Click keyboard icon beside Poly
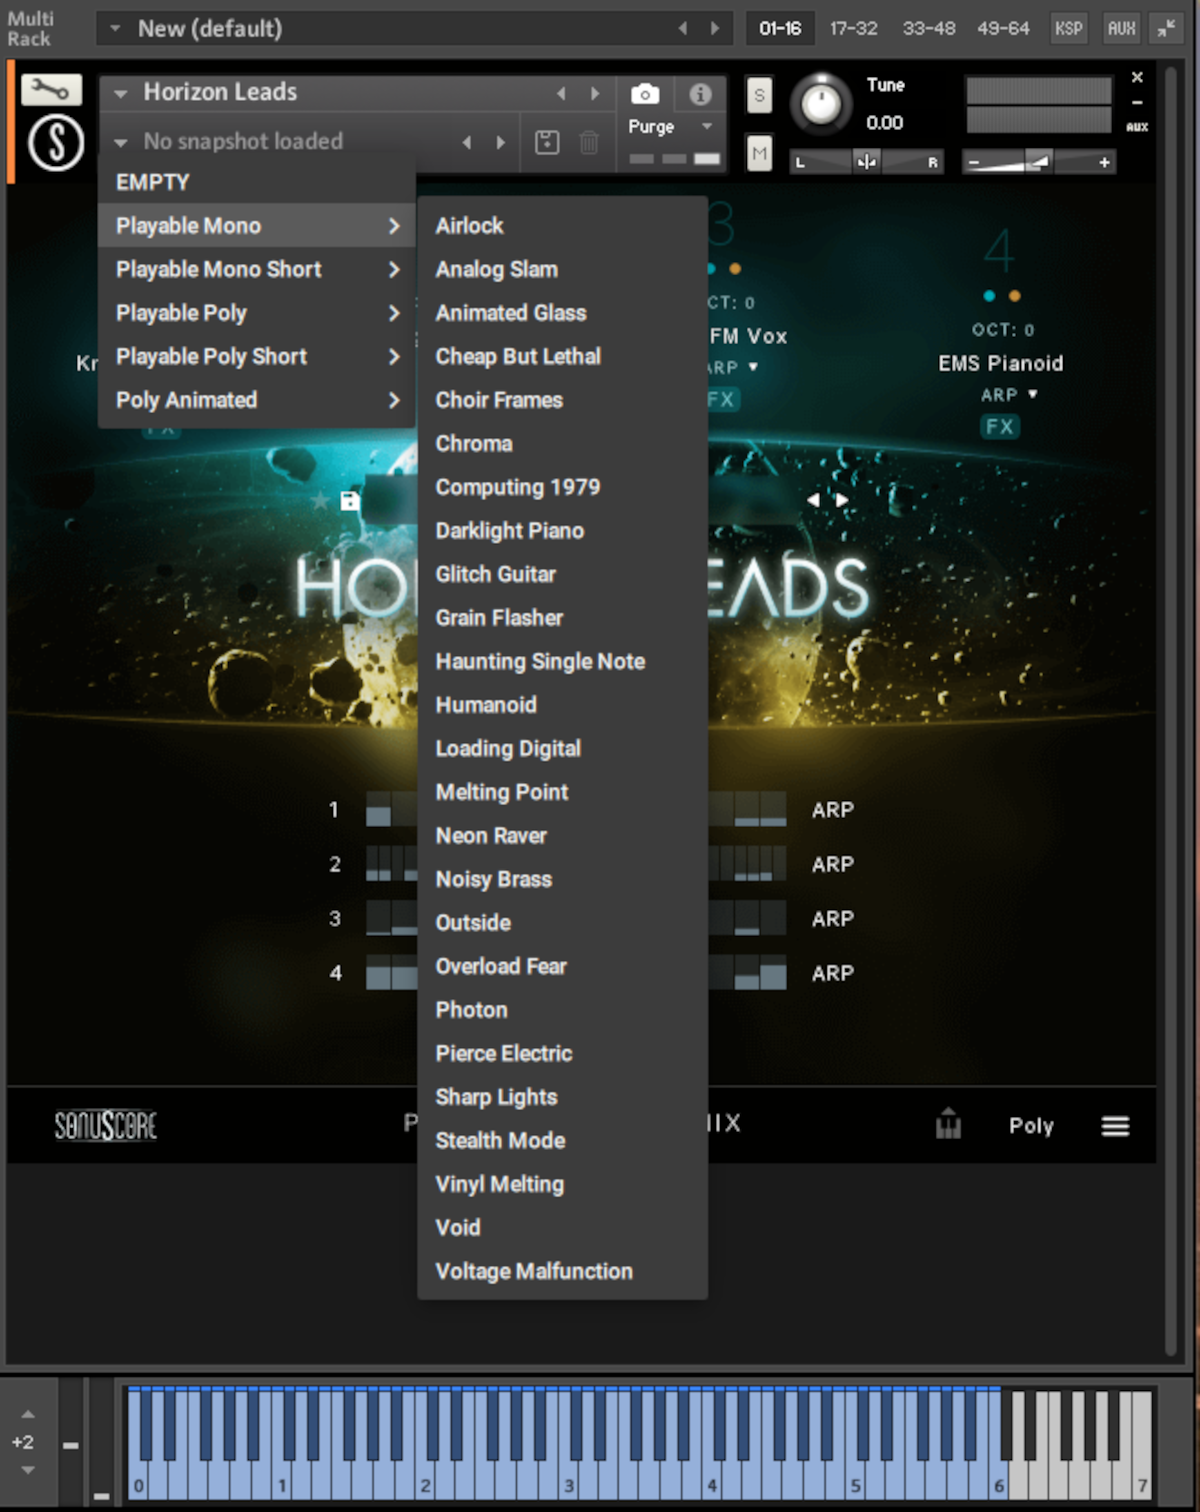The image size is (1200, 1512). click(x=948, y=1125)
